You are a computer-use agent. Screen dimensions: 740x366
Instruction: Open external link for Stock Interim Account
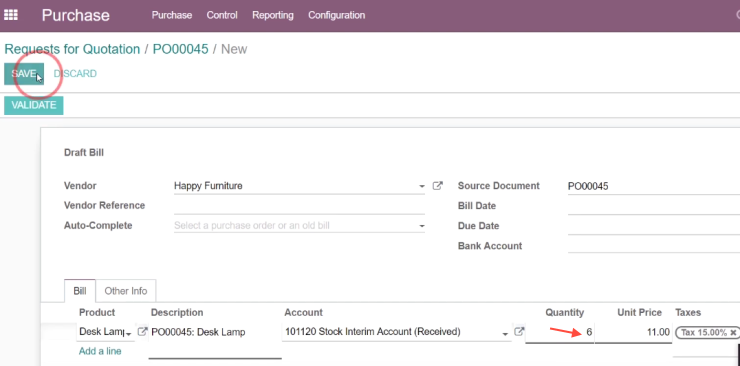519,332
